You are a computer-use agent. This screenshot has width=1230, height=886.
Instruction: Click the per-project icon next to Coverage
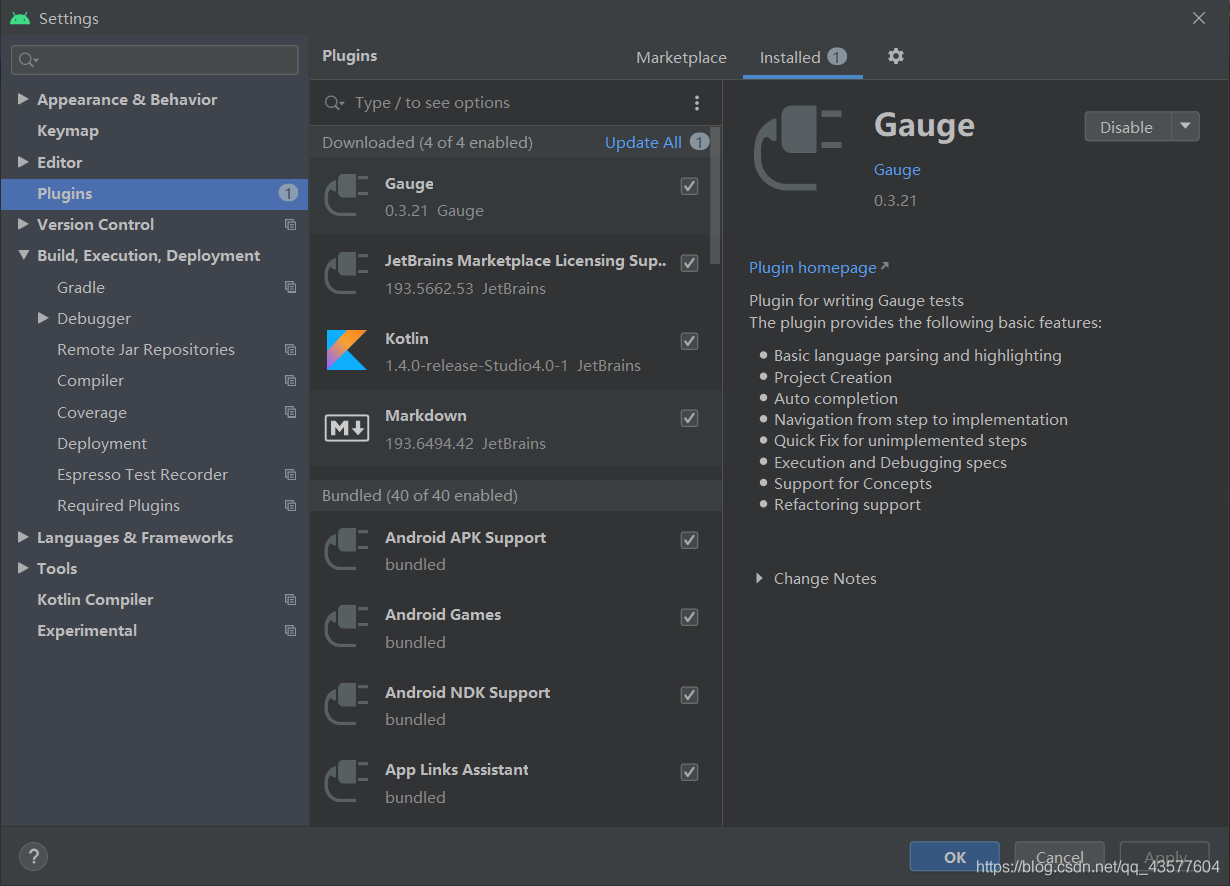pos(290,412)
